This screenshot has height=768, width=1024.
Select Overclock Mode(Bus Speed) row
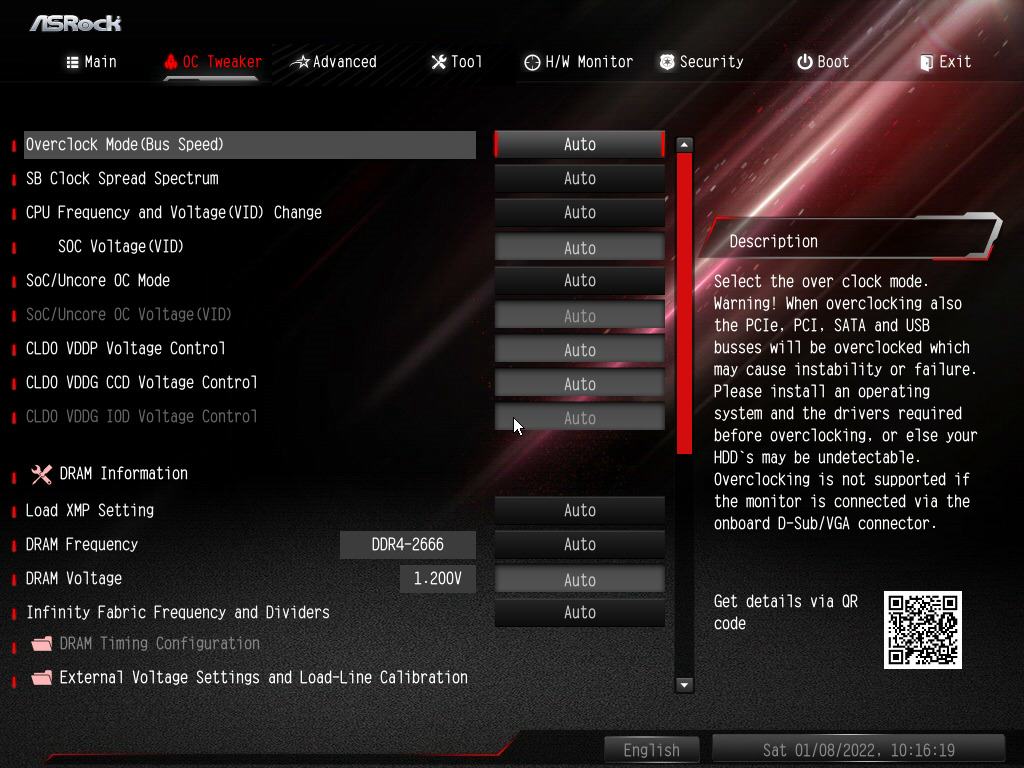249,144
